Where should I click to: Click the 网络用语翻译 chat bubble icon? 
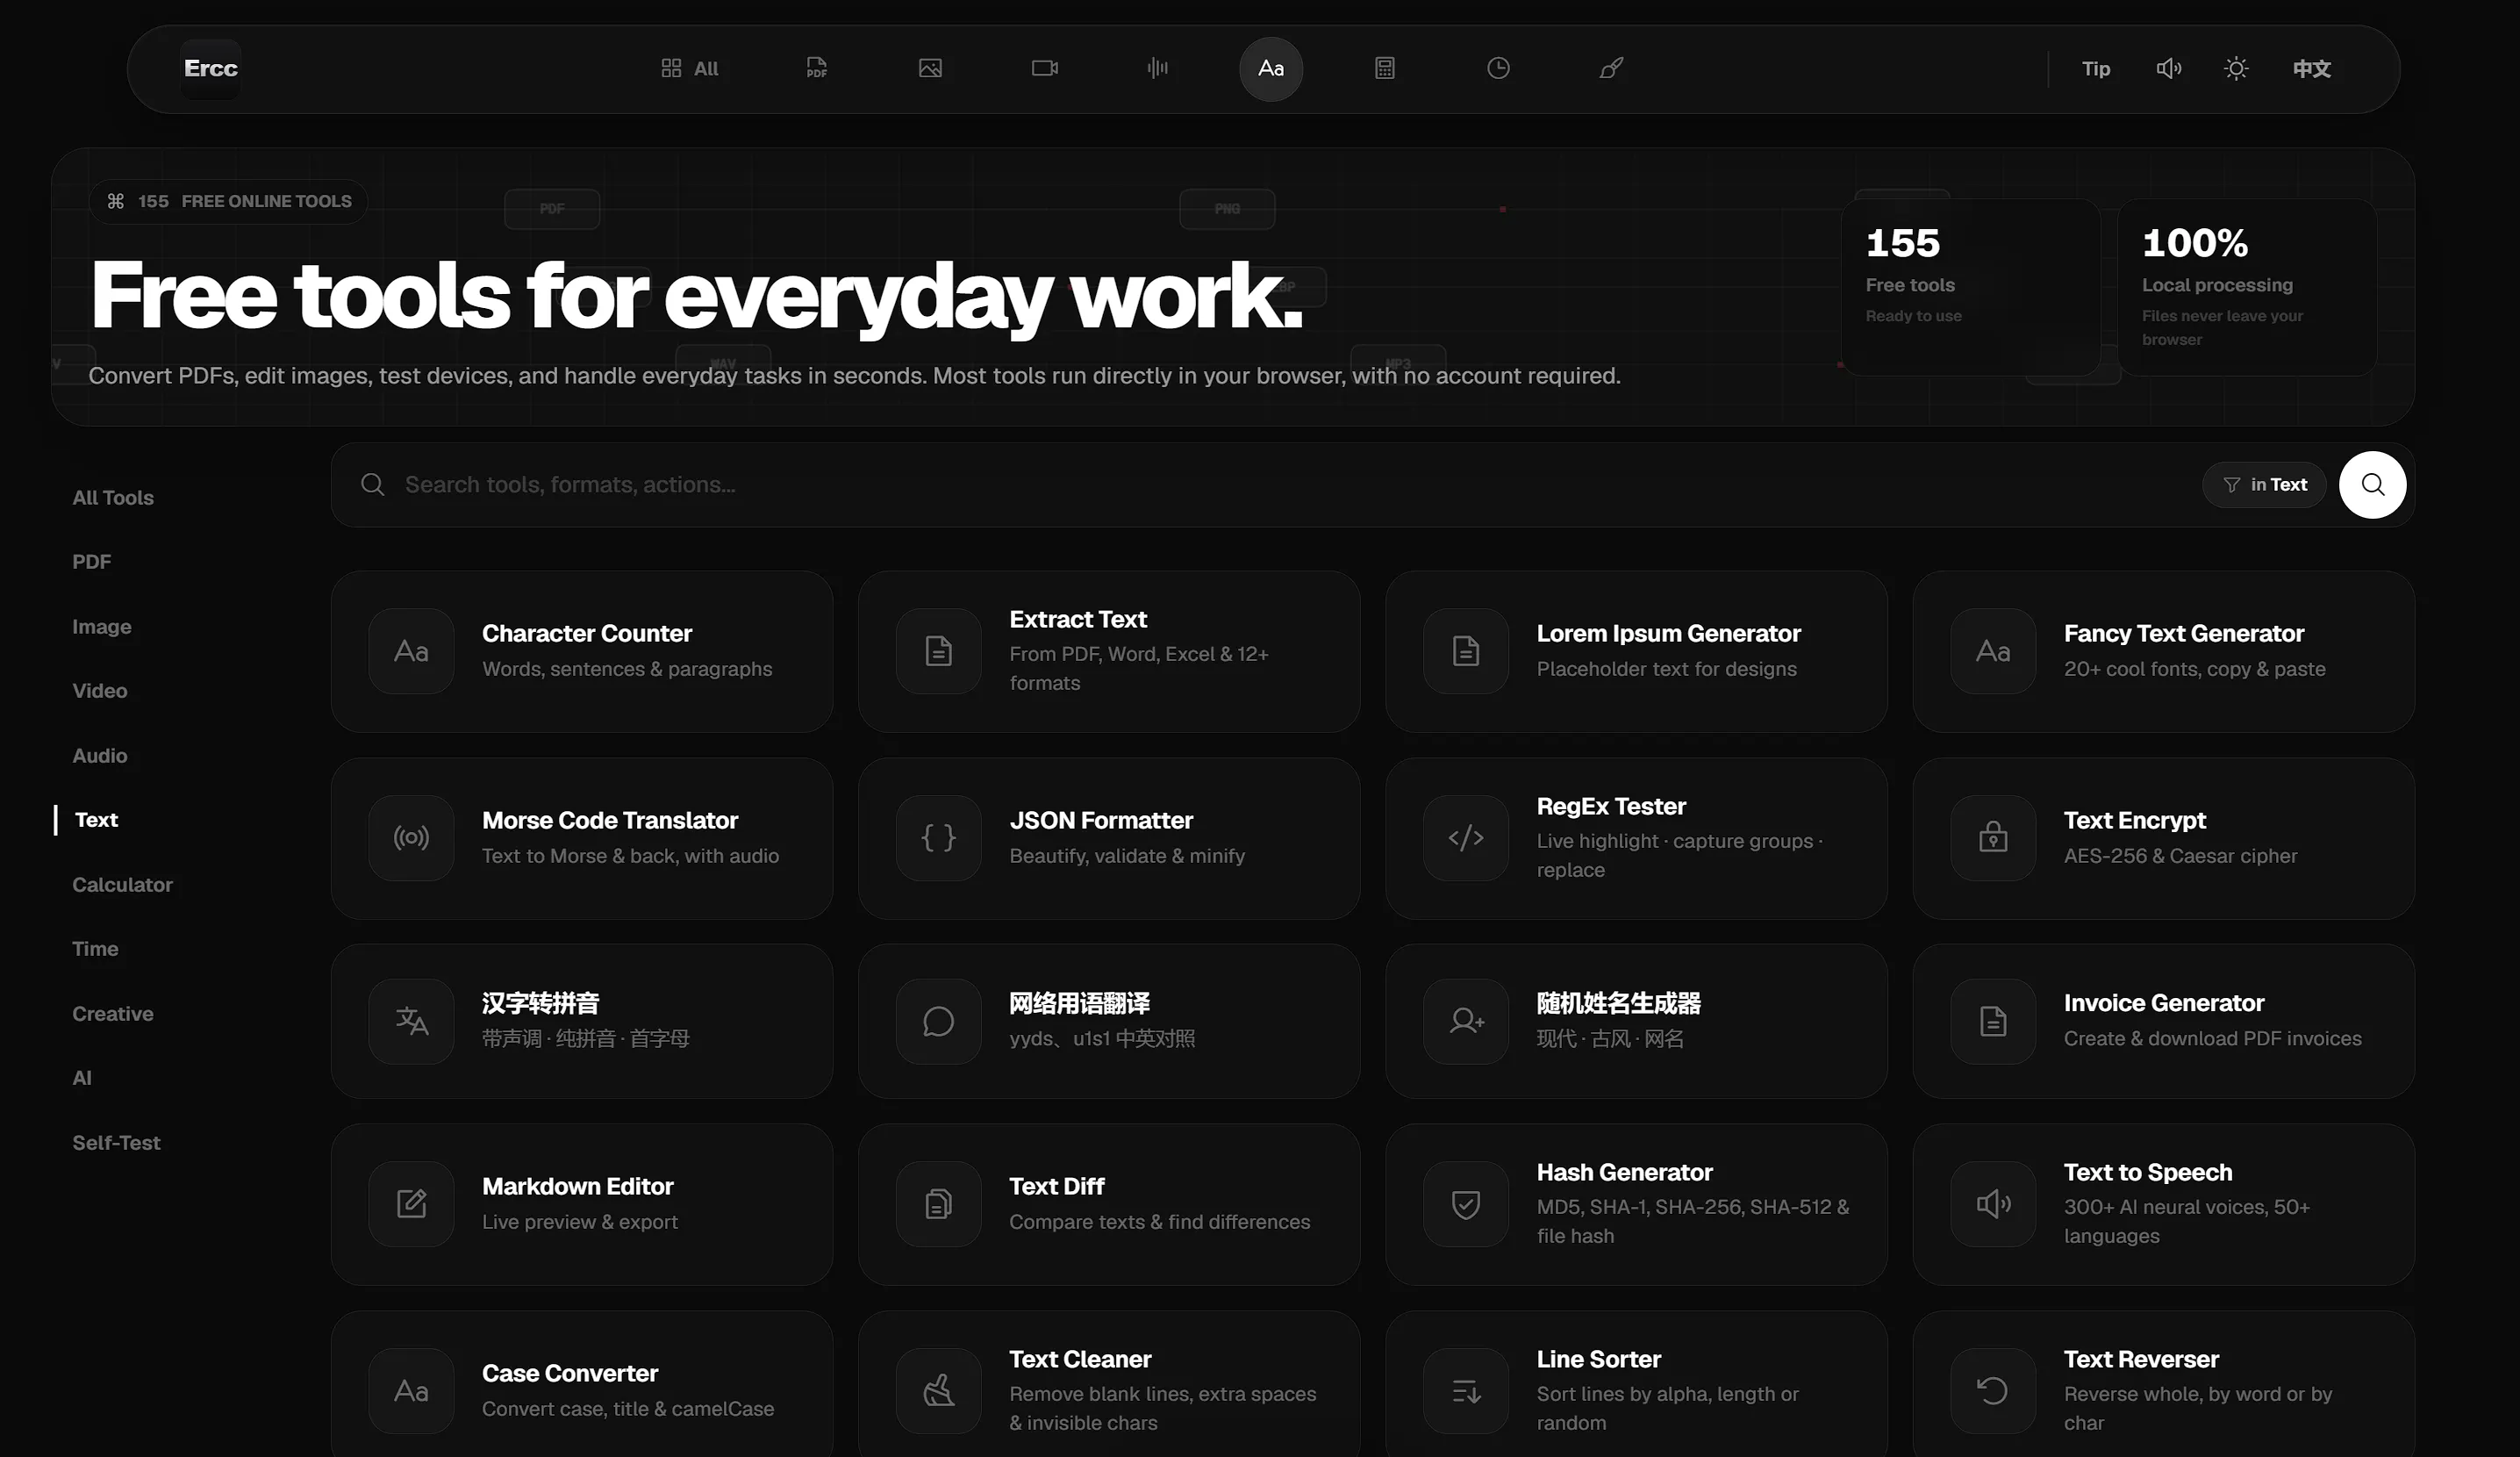pyautogui.click(x=937, y=1021)
